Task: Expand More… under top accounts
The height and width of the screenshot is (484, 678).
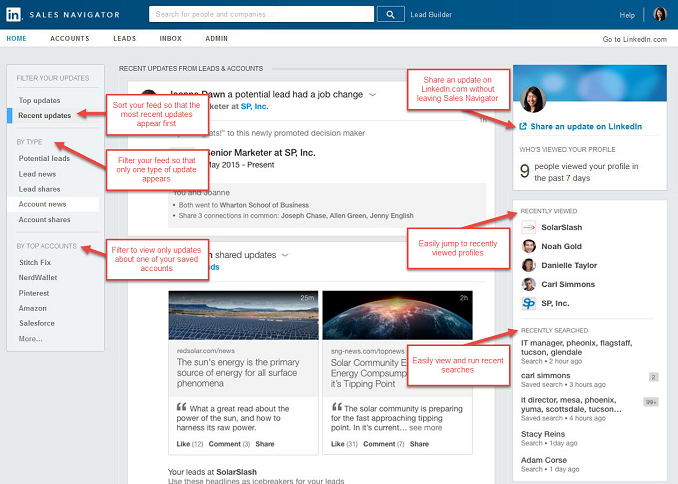Action: [30, 339]
